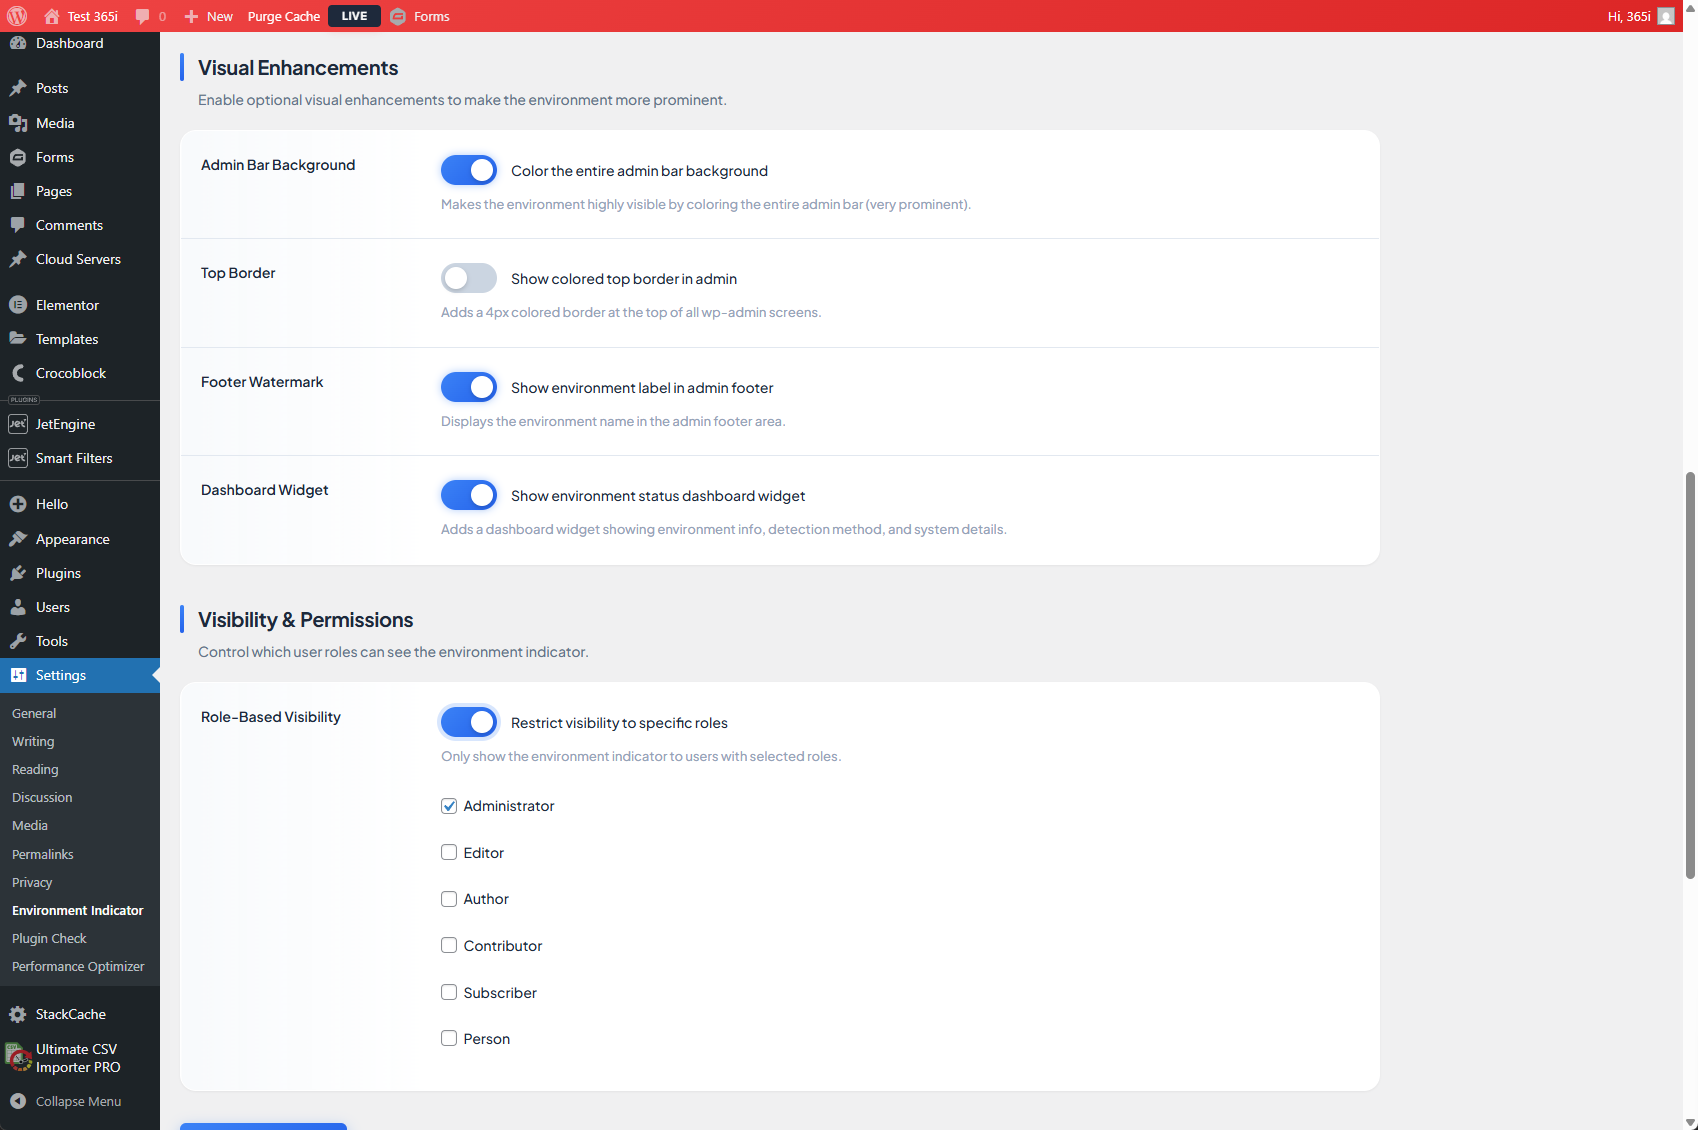Open Forms from the admin bar
1698x1130 pixels.
coord(429,16)
